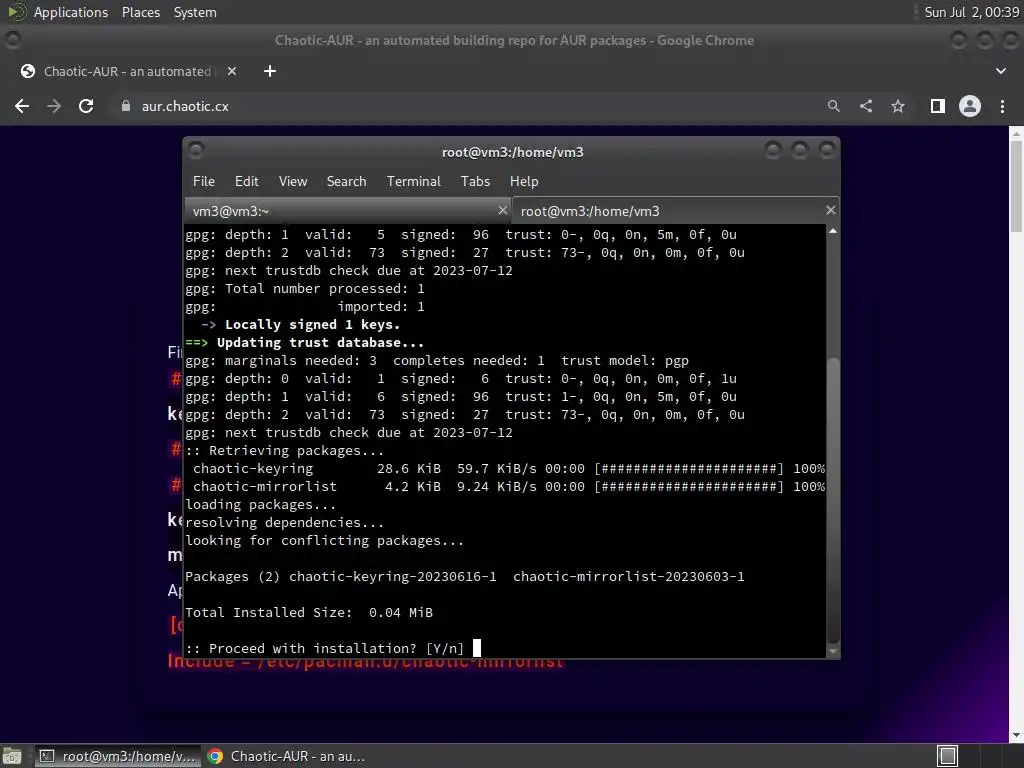Close the root@vm3:/home/vm3 terminal tab
The height and width of the screenshot is (768, 1024).
[x=831, y=210]
